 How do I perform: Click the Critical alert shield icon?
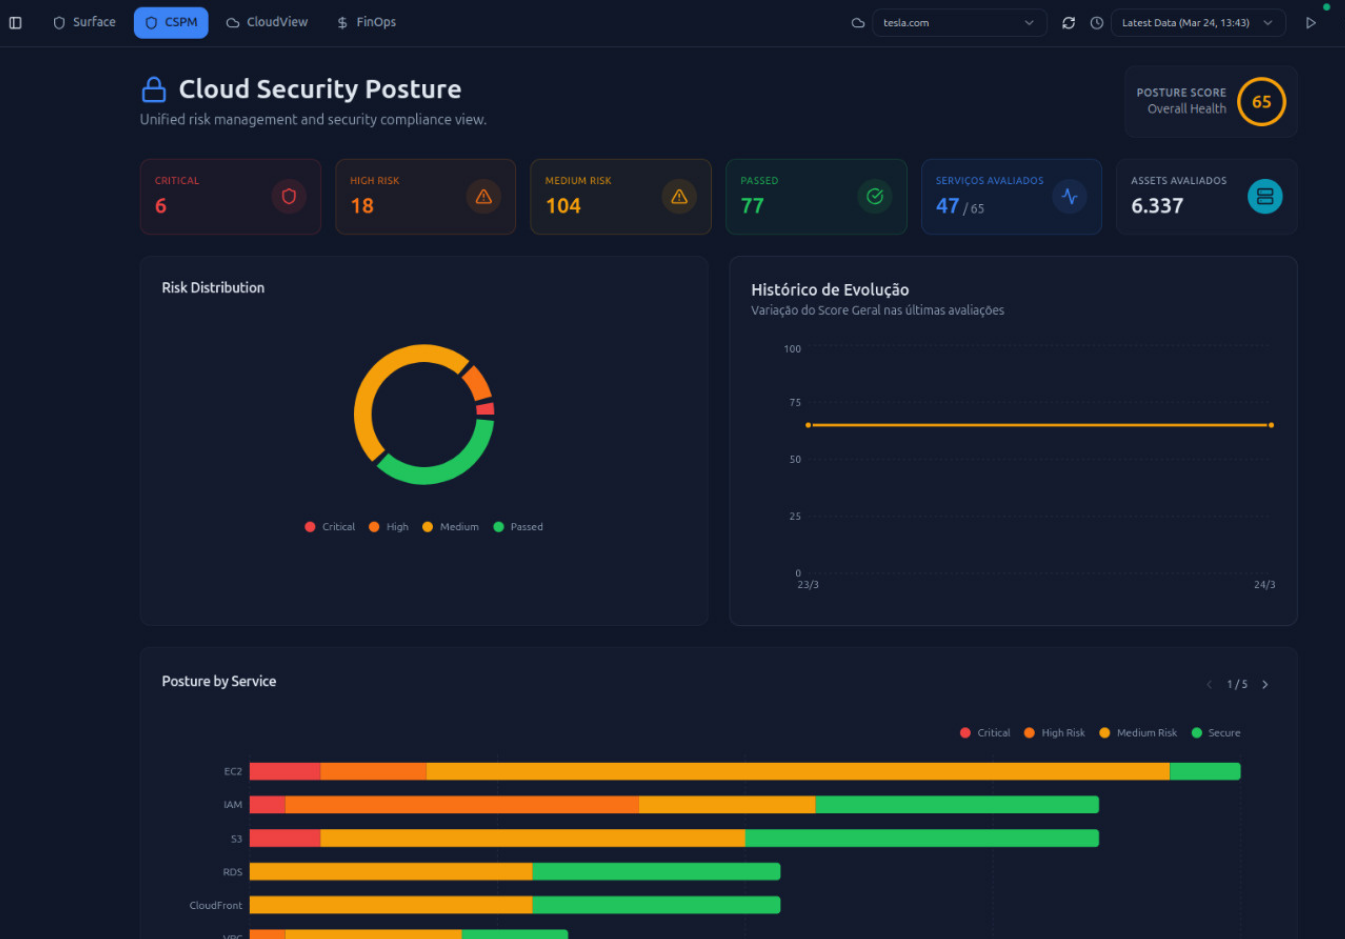coord(289,197)
